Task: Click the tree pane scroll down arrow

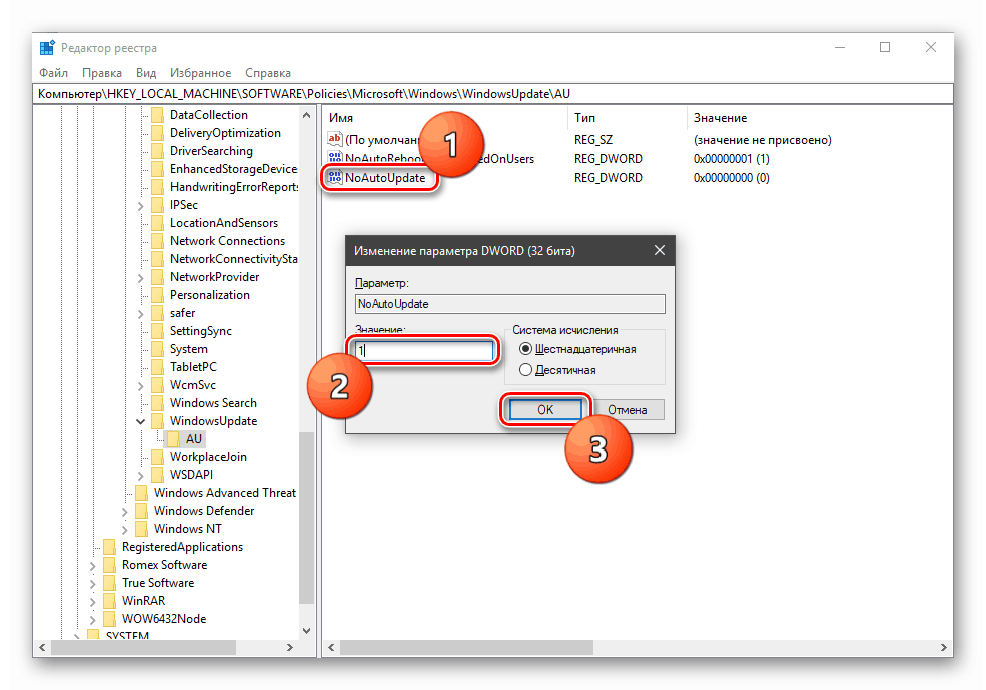Action: click(x=306, y=630)
